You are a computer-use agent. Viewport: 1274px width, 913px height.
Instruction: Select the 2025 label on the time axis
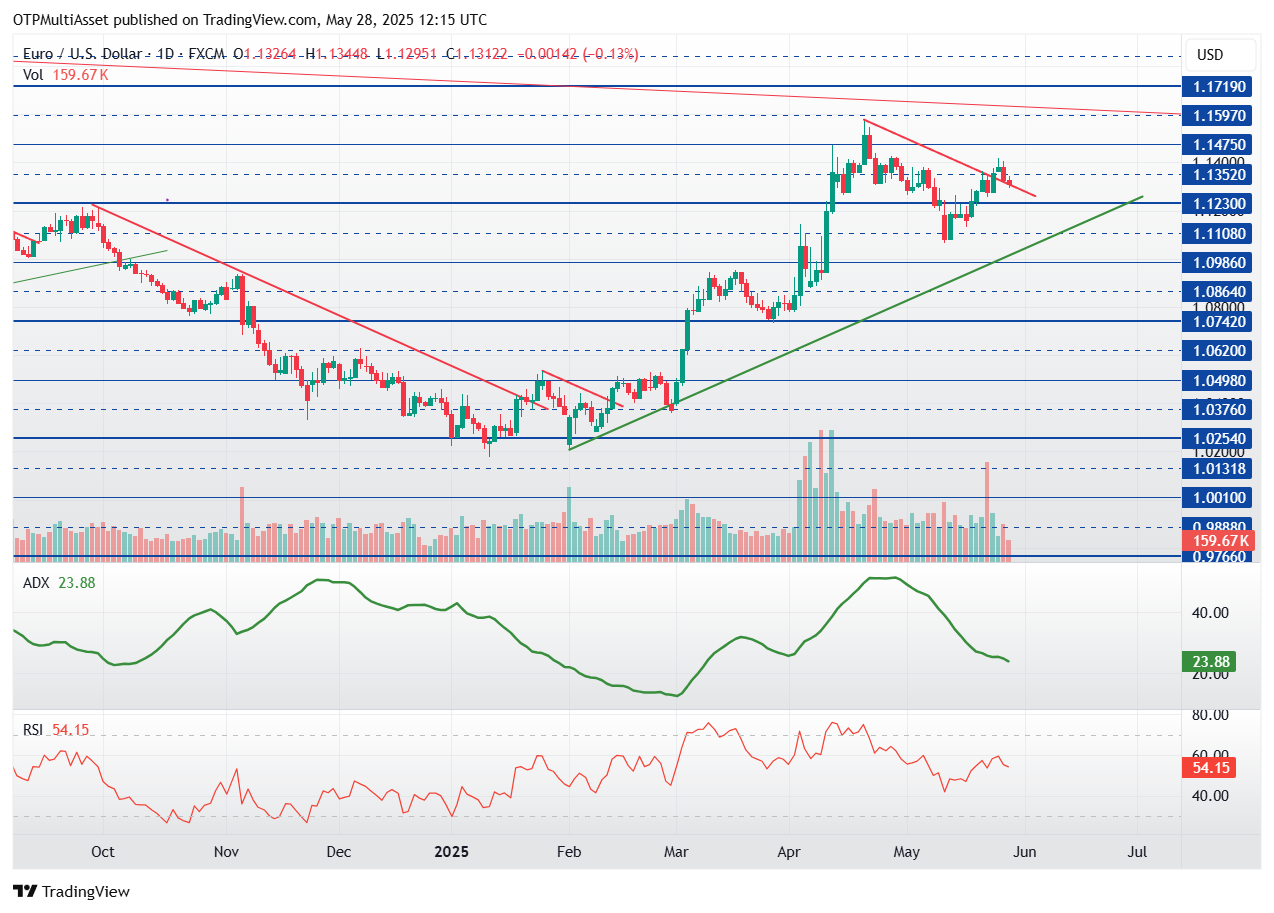point(451,853)
